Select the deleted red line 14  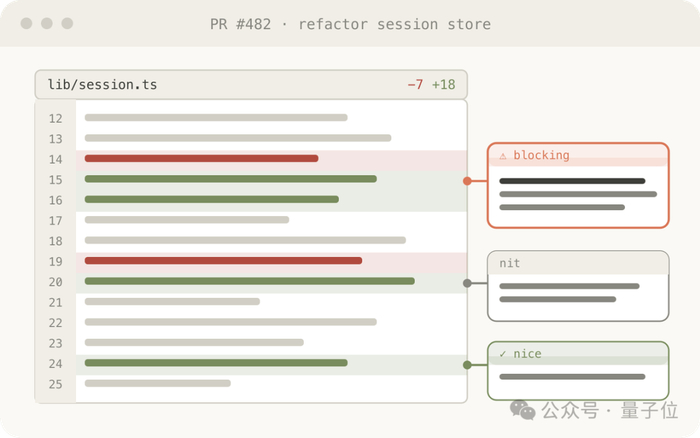pyautogui.click(x=271, y=159)
